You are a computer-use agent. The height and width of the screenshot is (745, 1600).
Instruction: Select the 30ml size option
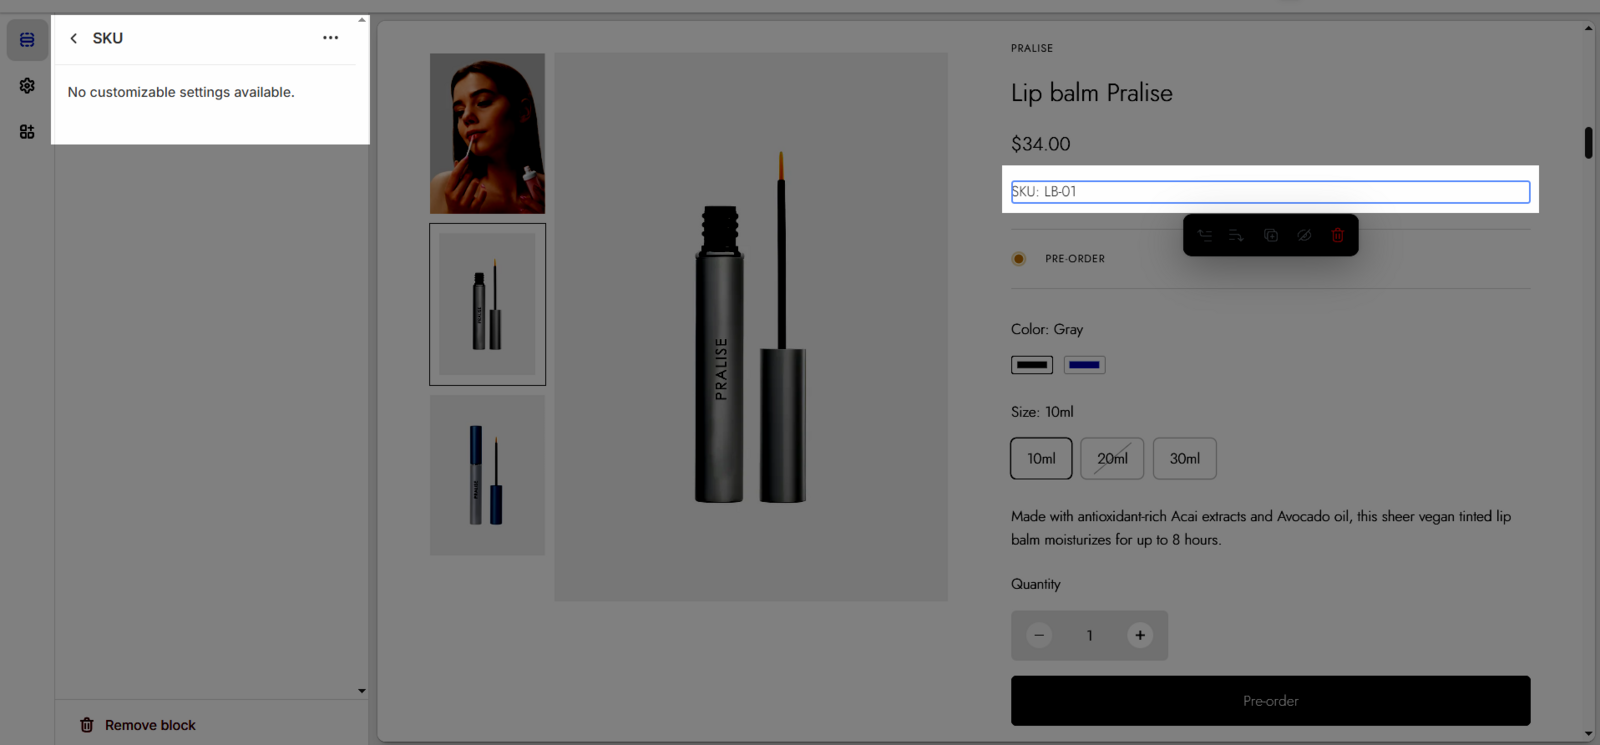[1184, 458]
